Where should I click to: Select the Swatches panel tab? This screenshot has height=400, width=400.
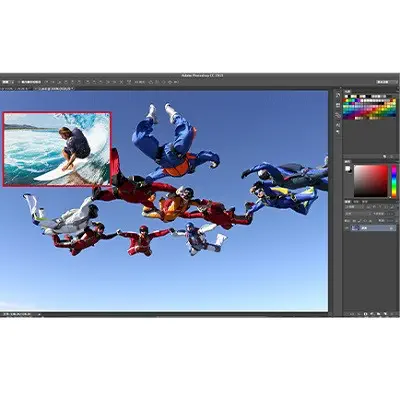click(347, 91)
